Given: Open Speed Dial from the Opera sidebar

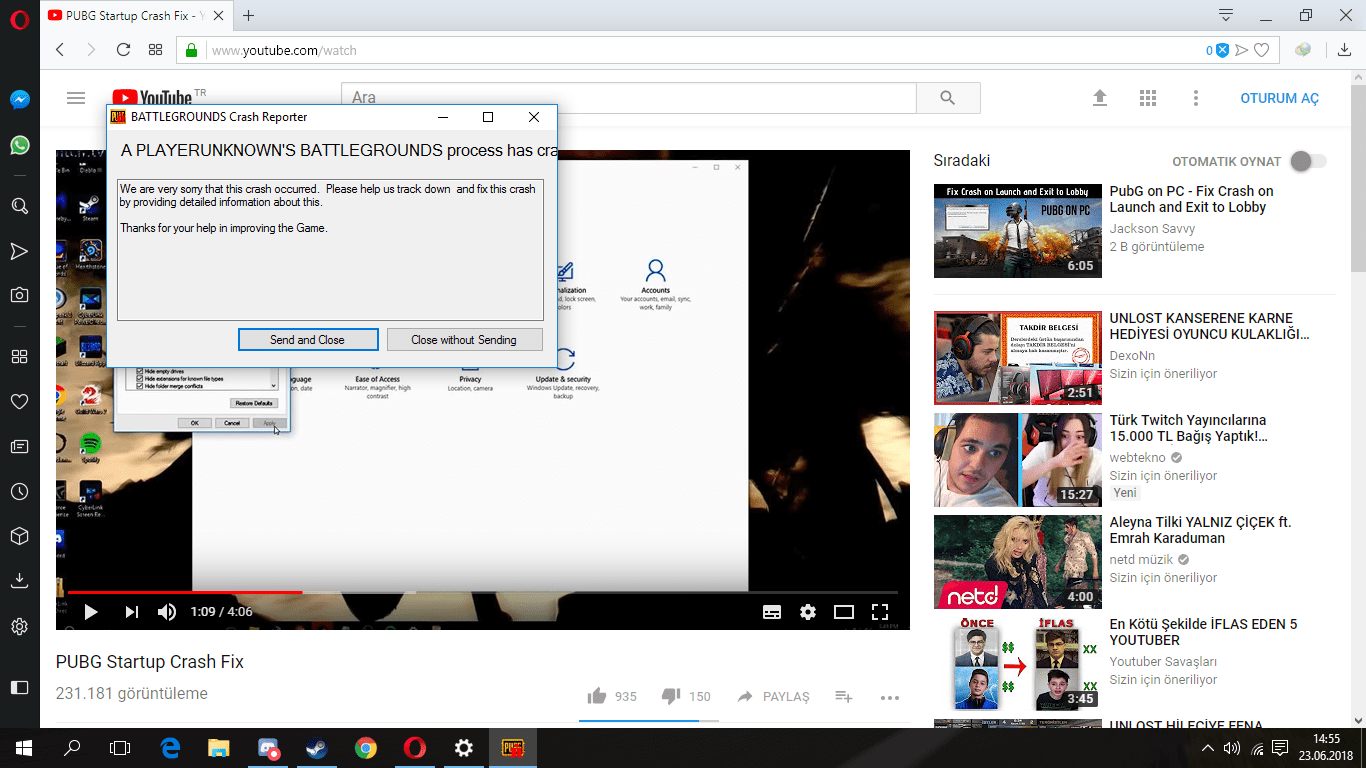Looking at the screenshot, I should 19,356.
